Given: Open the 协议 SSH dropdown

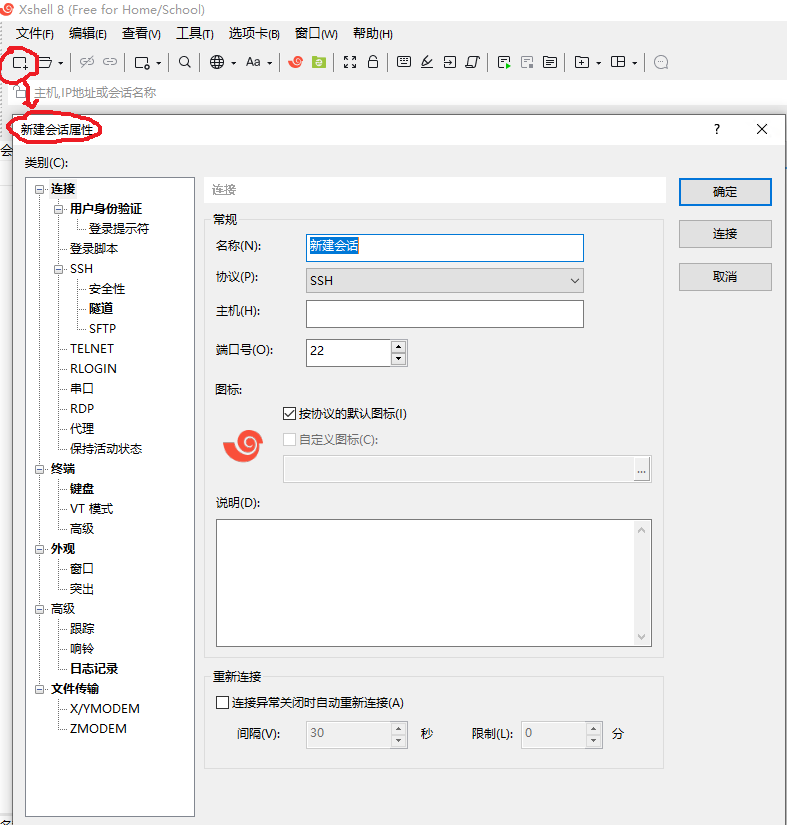Looking at the screenshot, I should [444, 281].
